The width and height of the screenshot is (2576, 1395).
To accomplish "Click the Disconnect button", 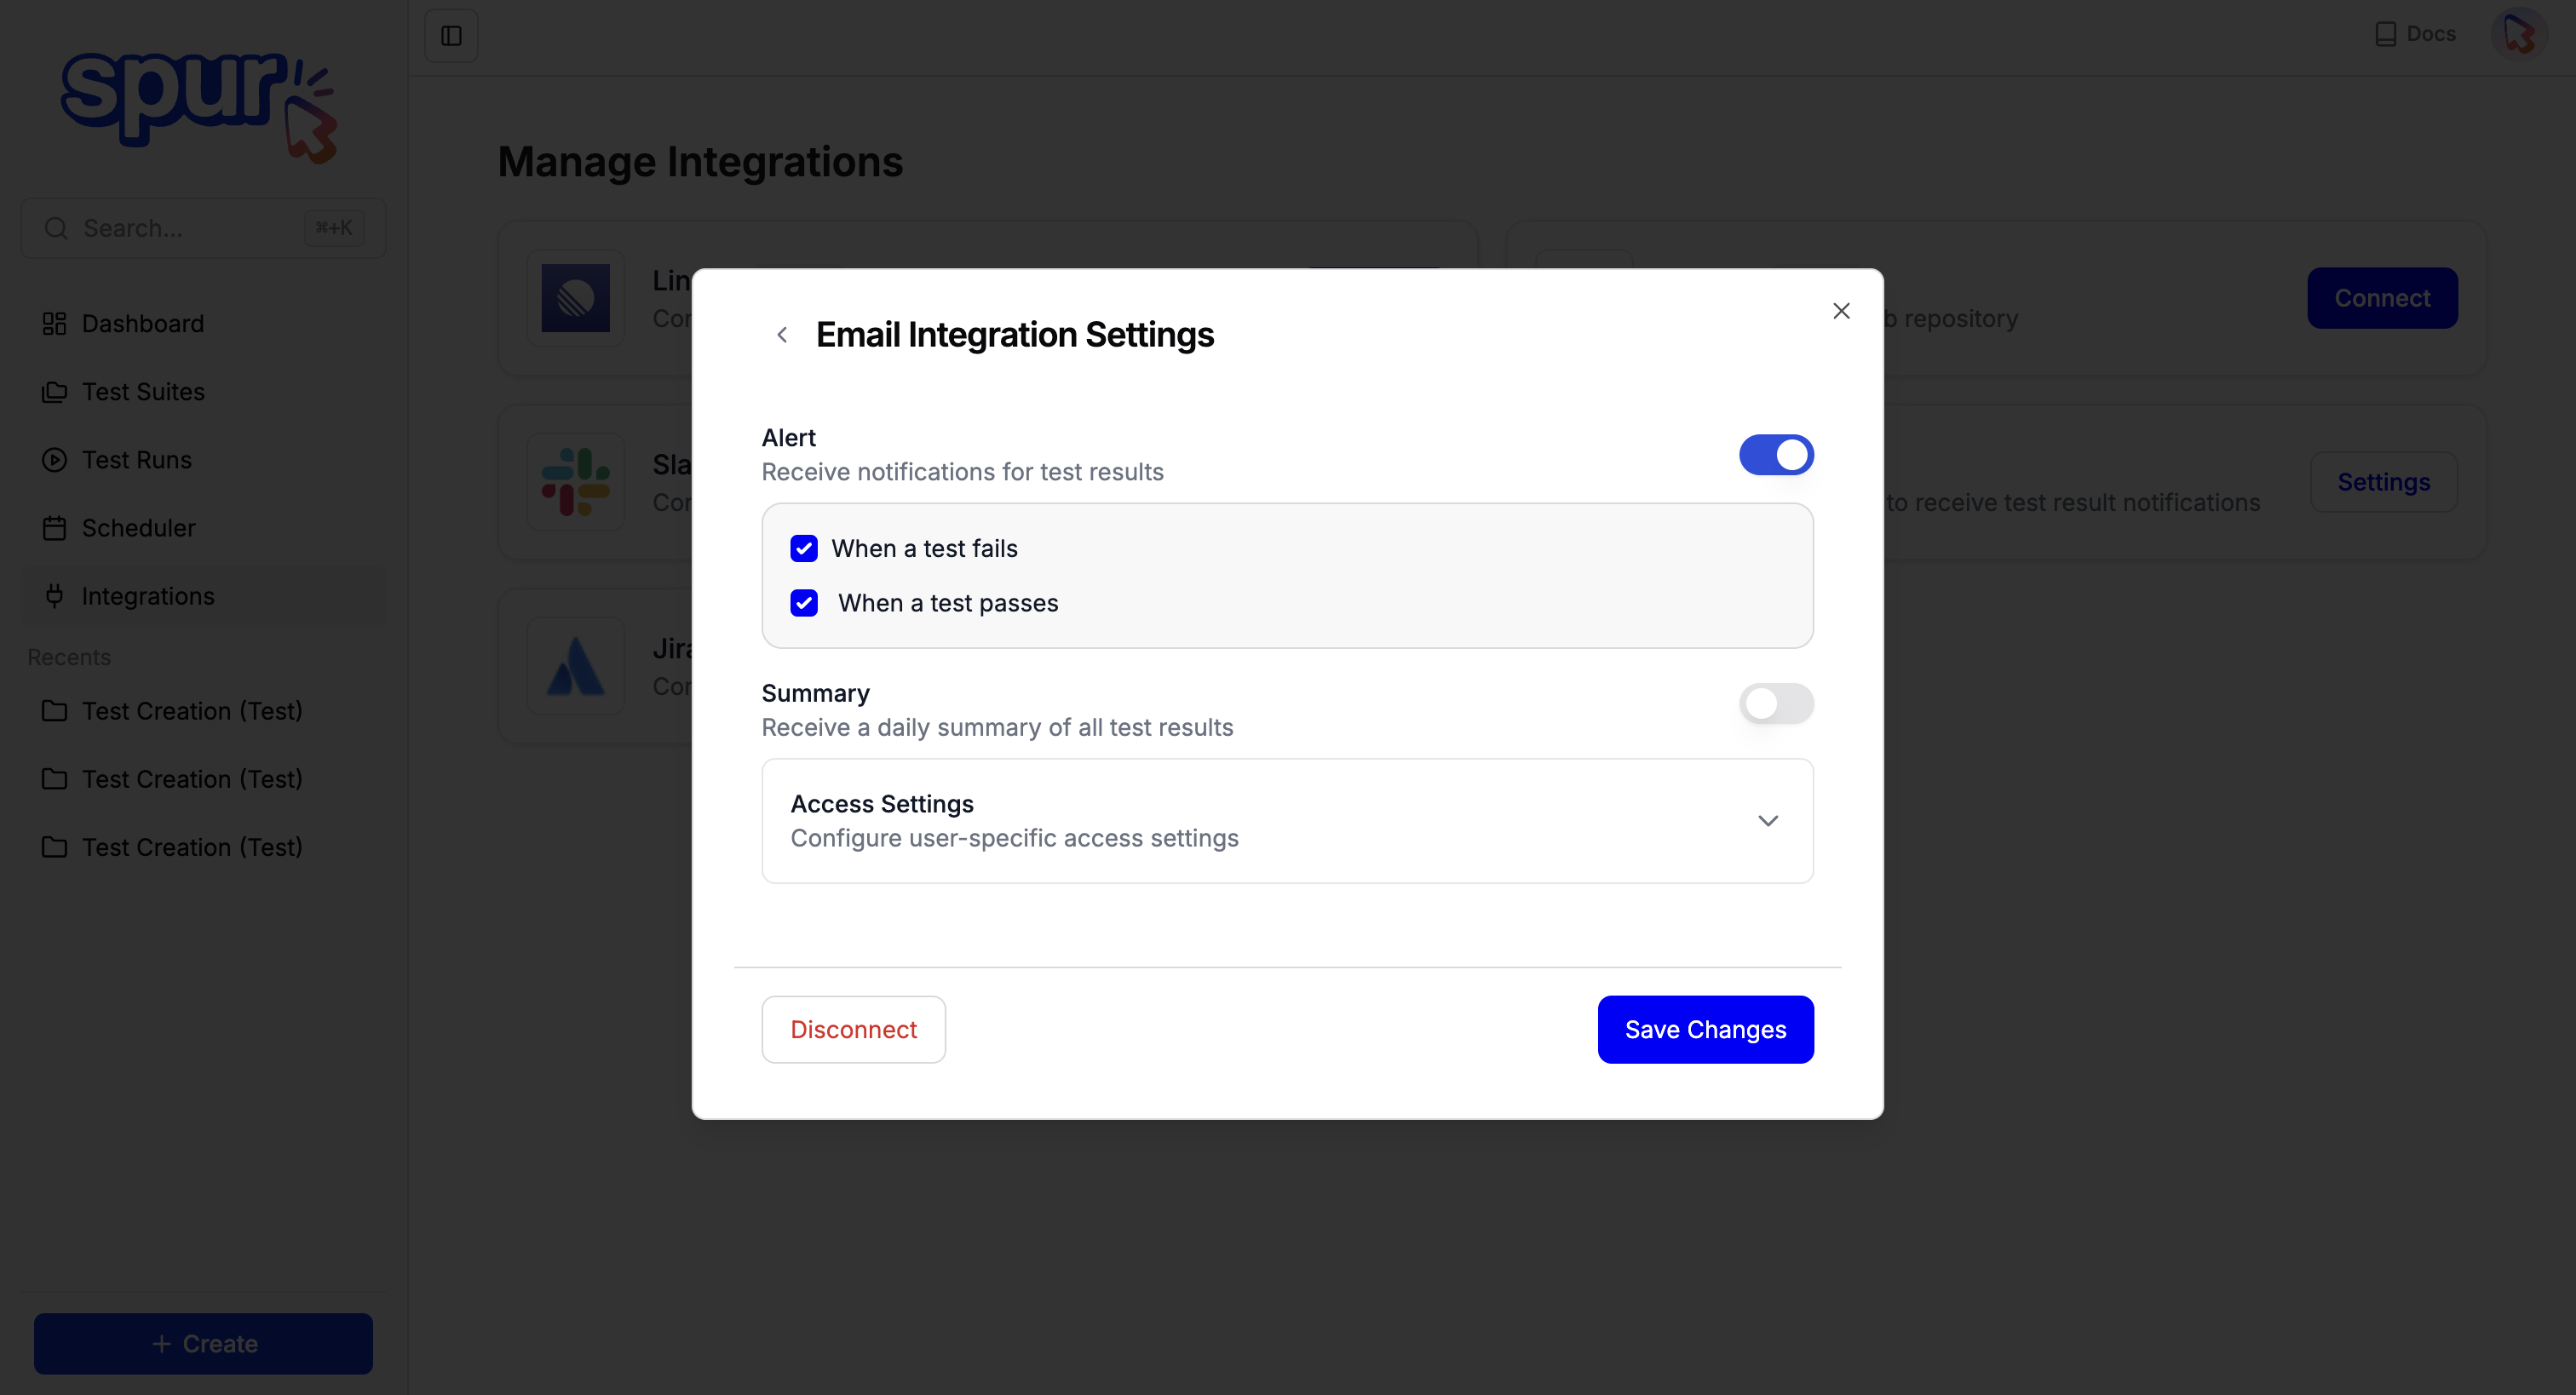I will click(853, 1030).
